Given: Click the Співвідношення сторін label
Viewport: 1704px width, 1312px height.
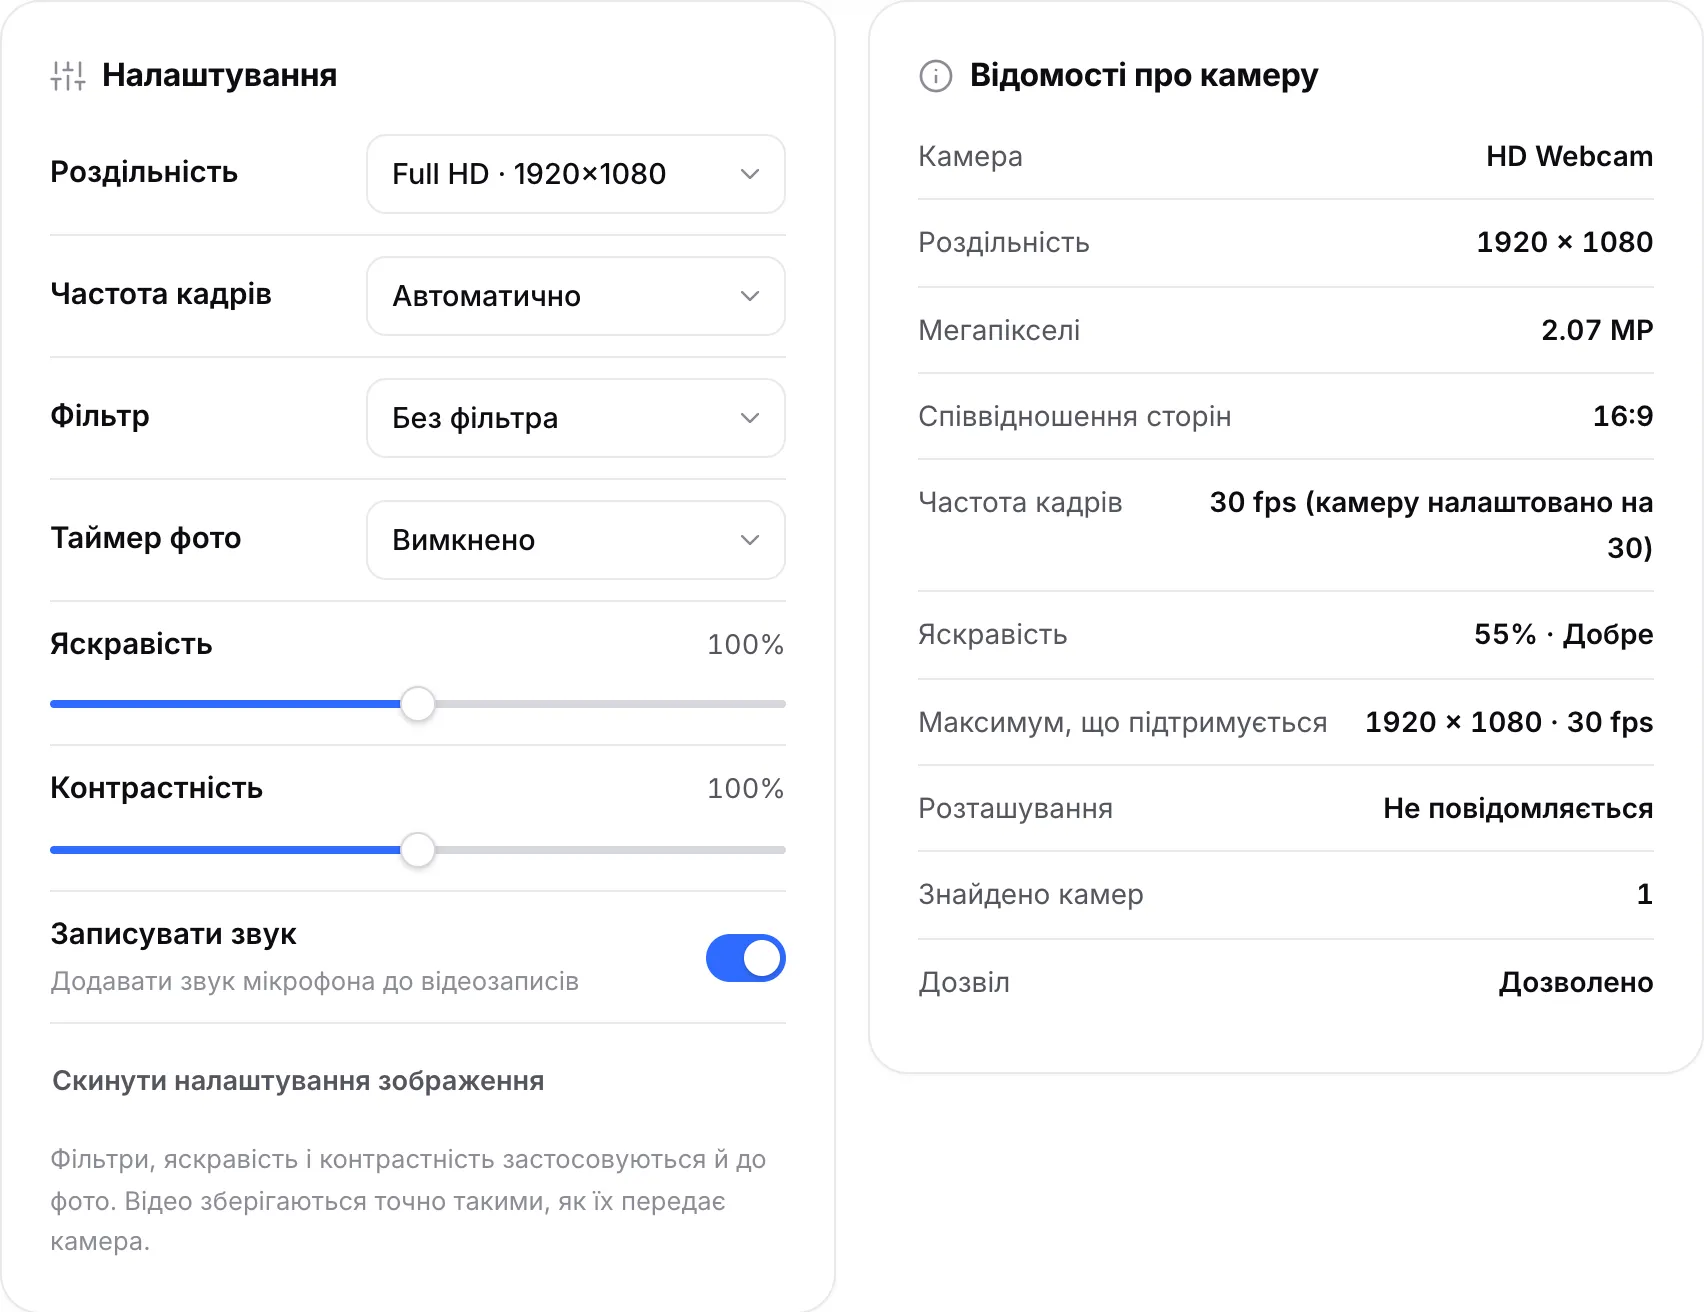Looking at the screenshot, I should (x=1075, y=417).
